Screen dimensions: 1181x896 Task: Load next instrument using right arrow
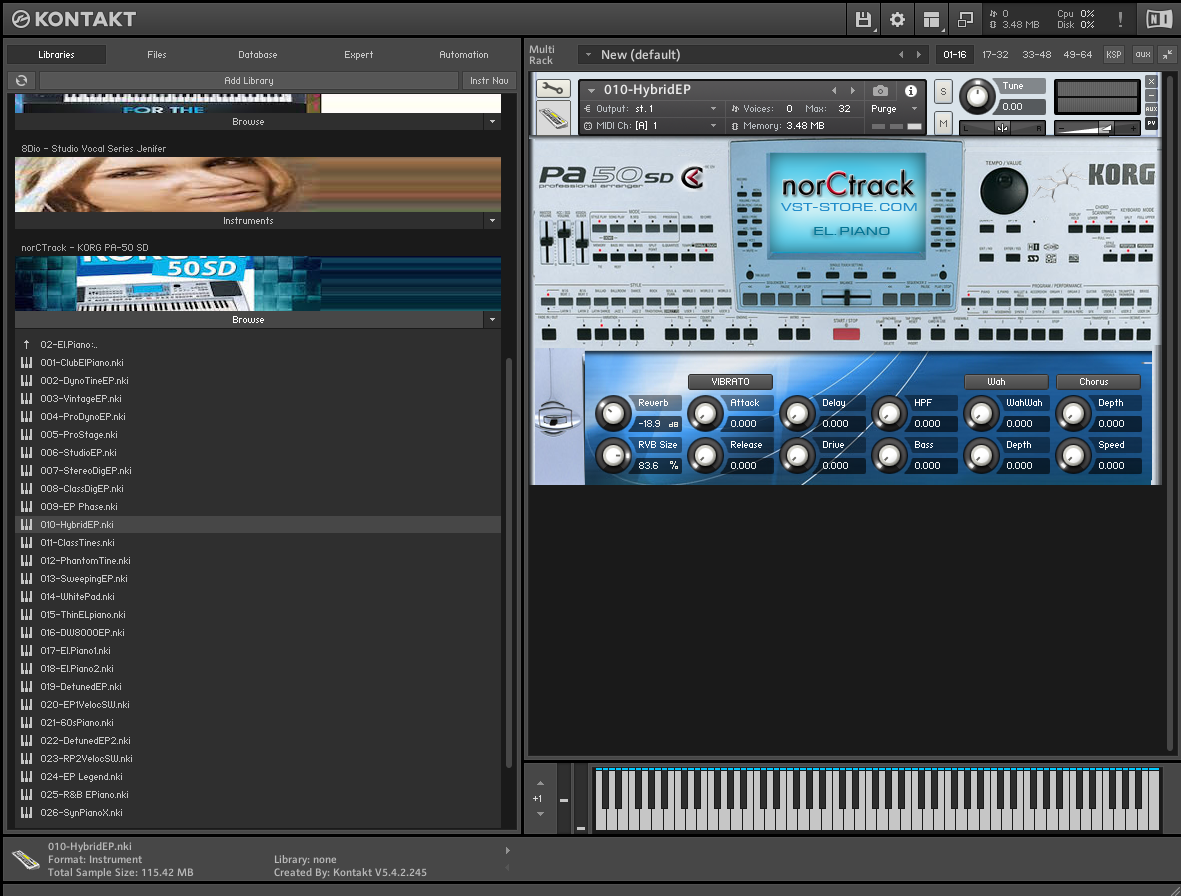pos(853,90)
